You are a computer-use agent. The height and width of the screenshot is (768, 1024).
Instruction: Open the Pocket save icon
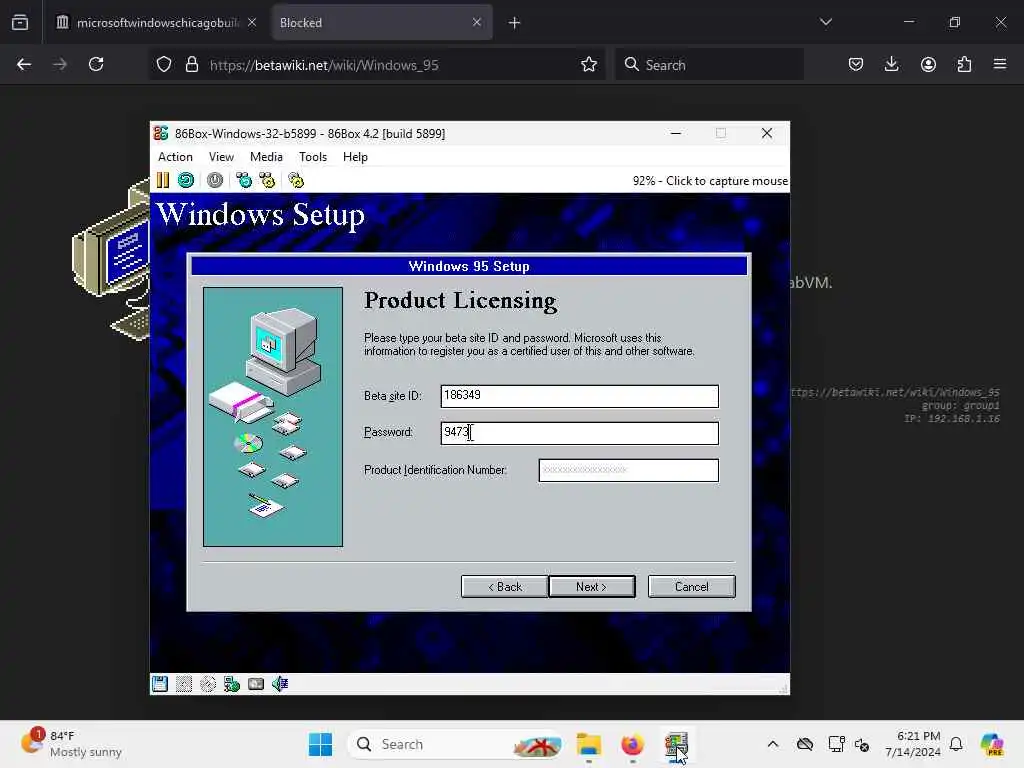(x=856, y=65)
